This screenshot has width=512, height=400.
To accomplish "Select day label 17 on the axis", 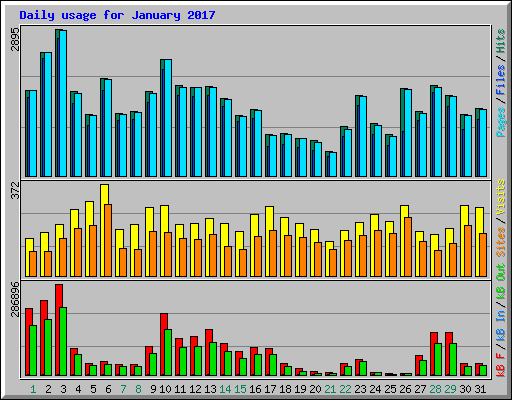I will pos(270,389).
